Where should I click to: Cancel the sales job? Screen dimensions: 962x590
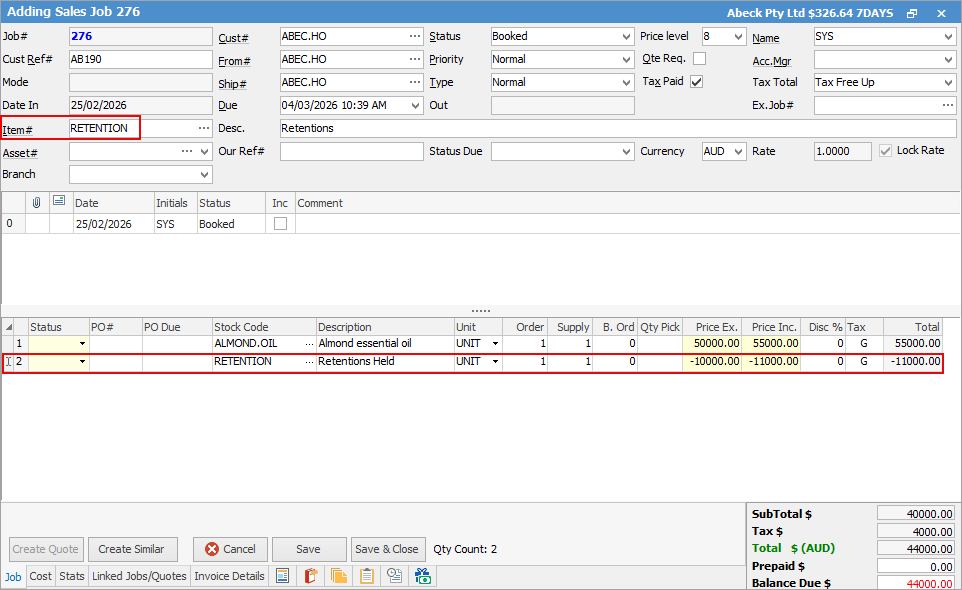point(230,549)
